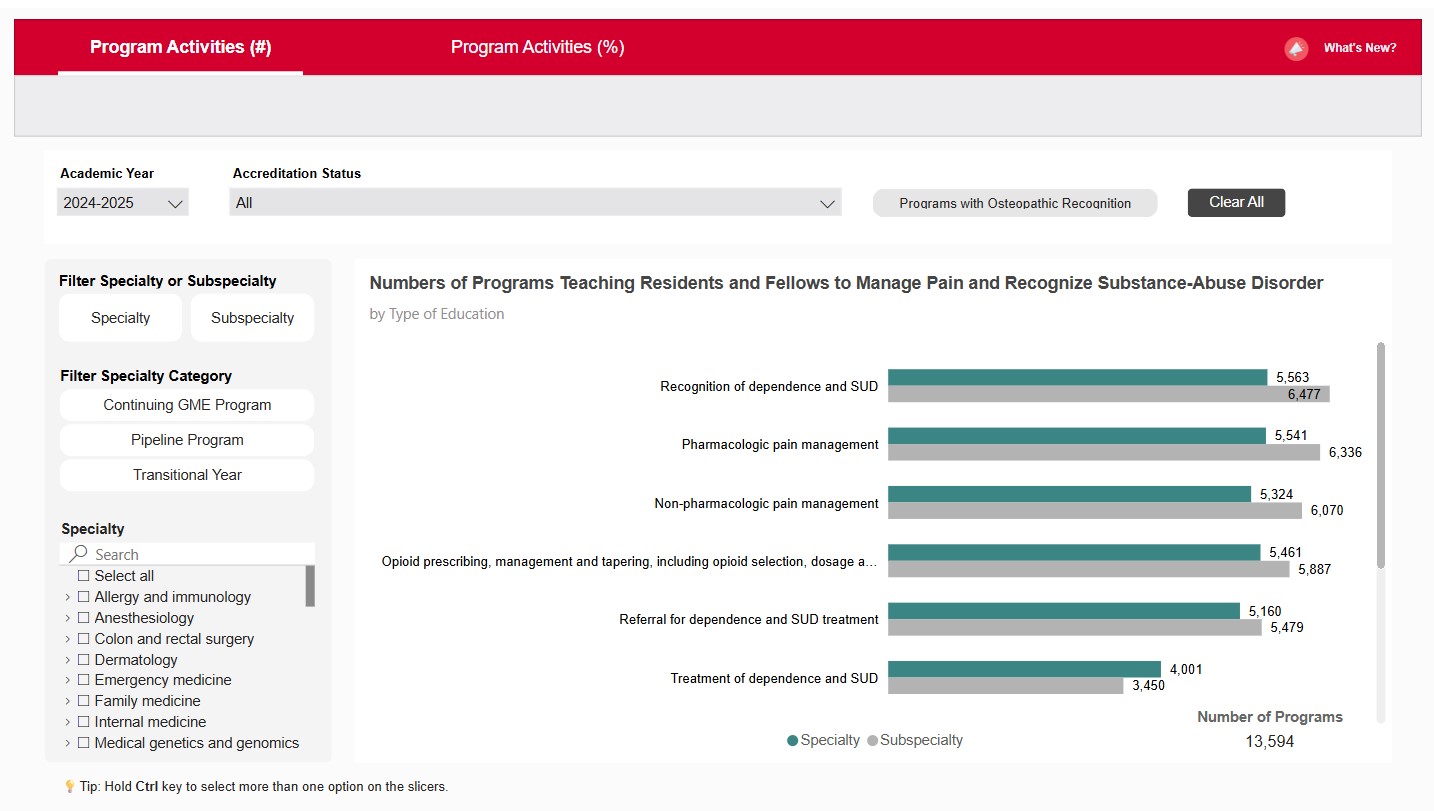This screenshot has width=1434, height=811.
Task: Check the Anesthesiology checkbox
Action: pos(84,618)
